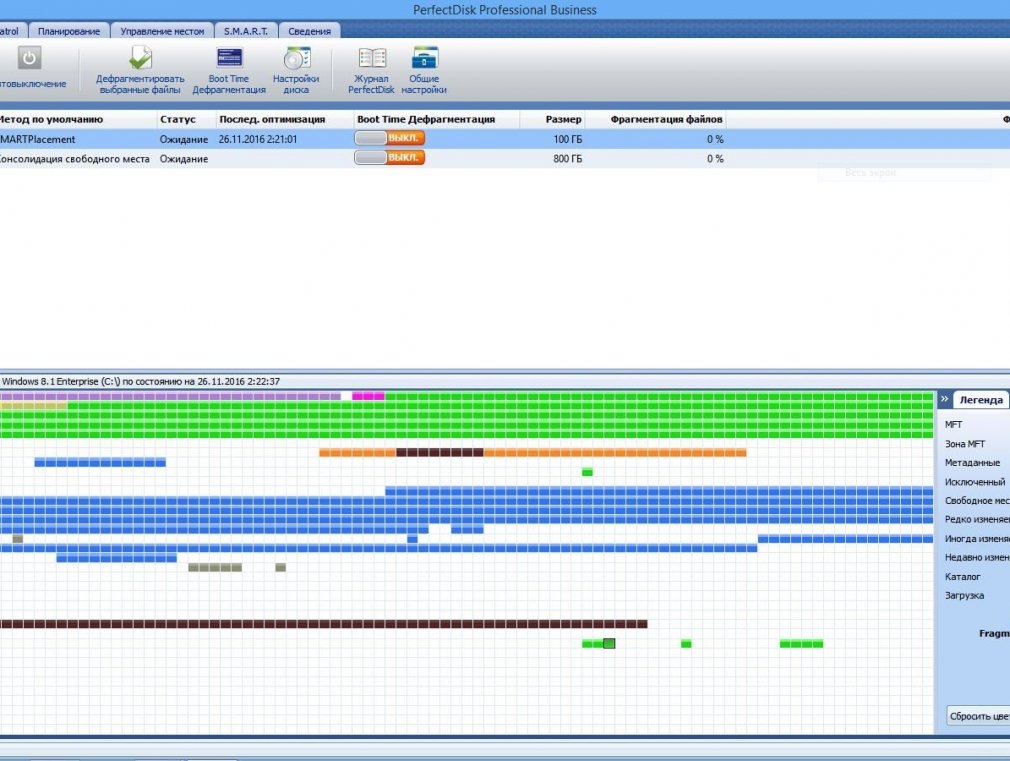Click MFT legend entry
The height and width of the screenshot is (761, 1010).
coord(953,425)
